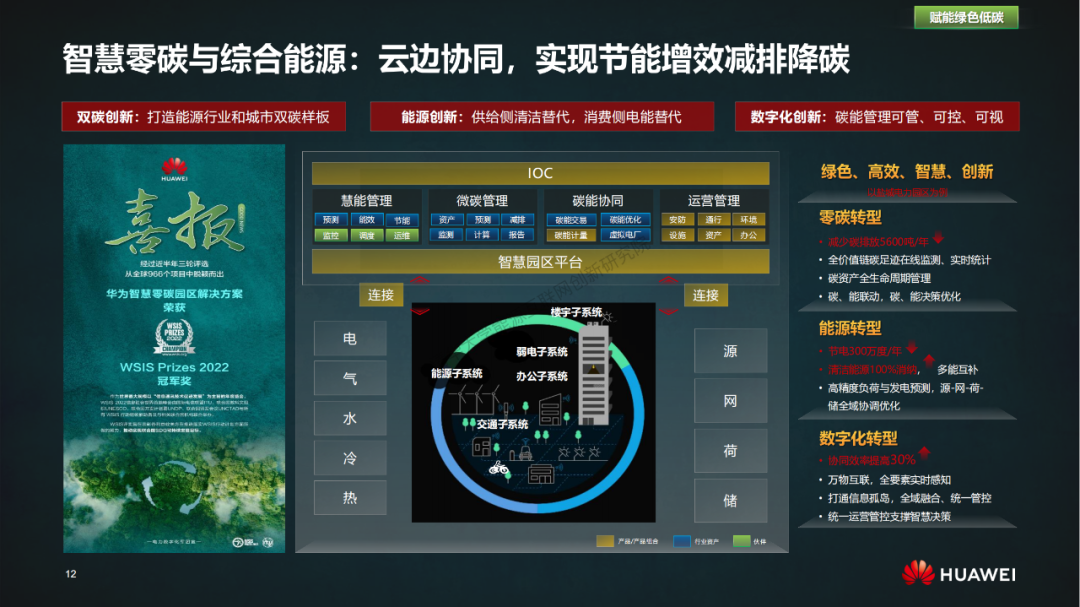The width and height of the screenshot is (1080, 607).
Task: Click the red up arrow beside 清洁能源100%消纳
Action: tap(928, 360)
